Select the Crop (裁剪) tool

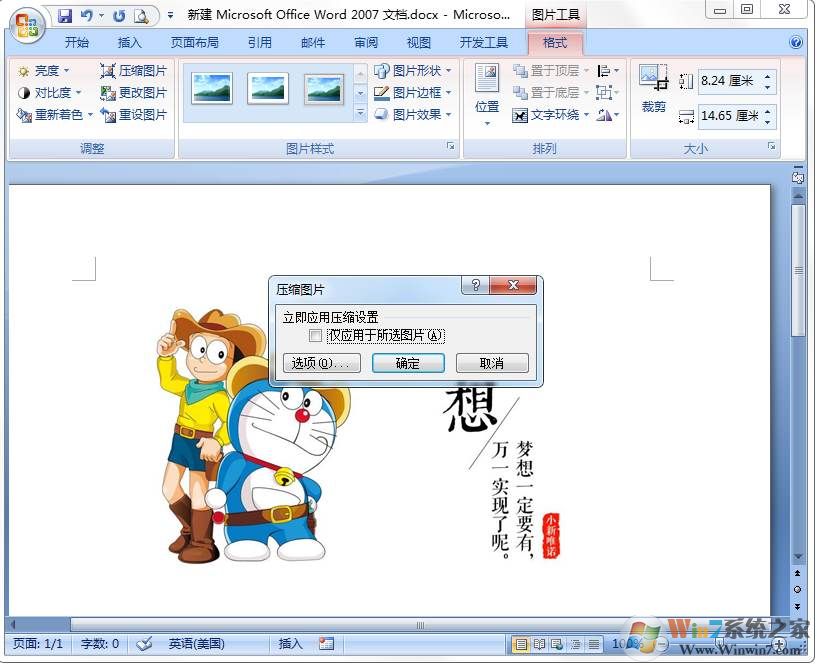click(x=654, y=90)
